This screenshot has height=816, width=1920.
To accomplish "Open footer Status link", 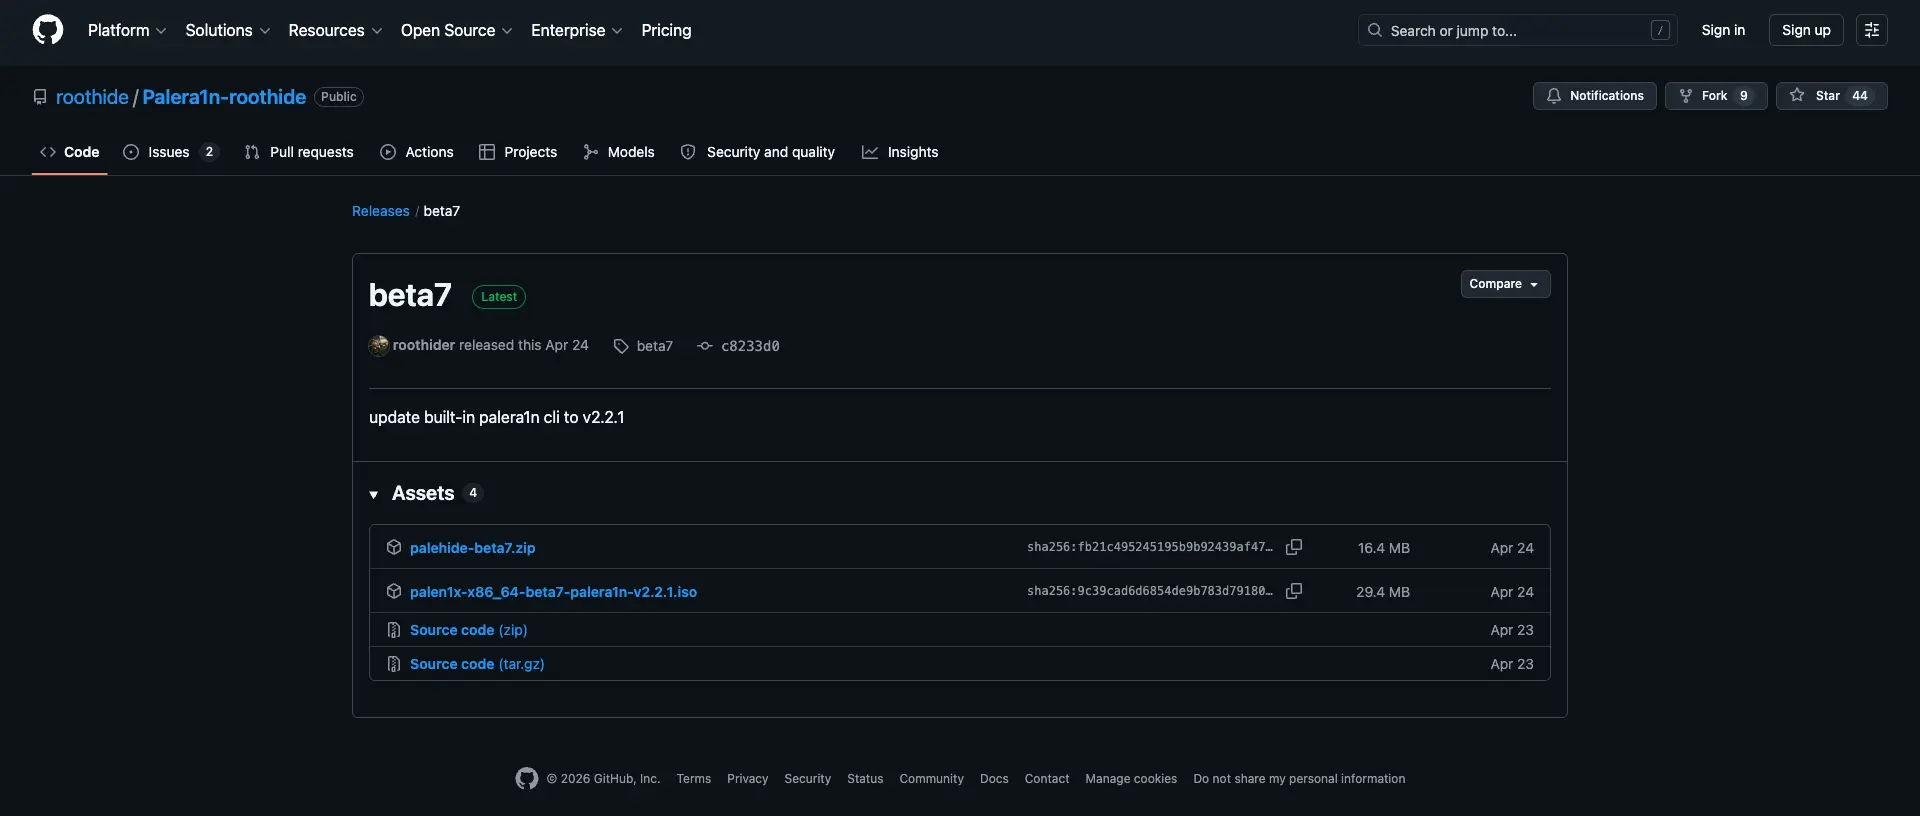I will point(865,779).
